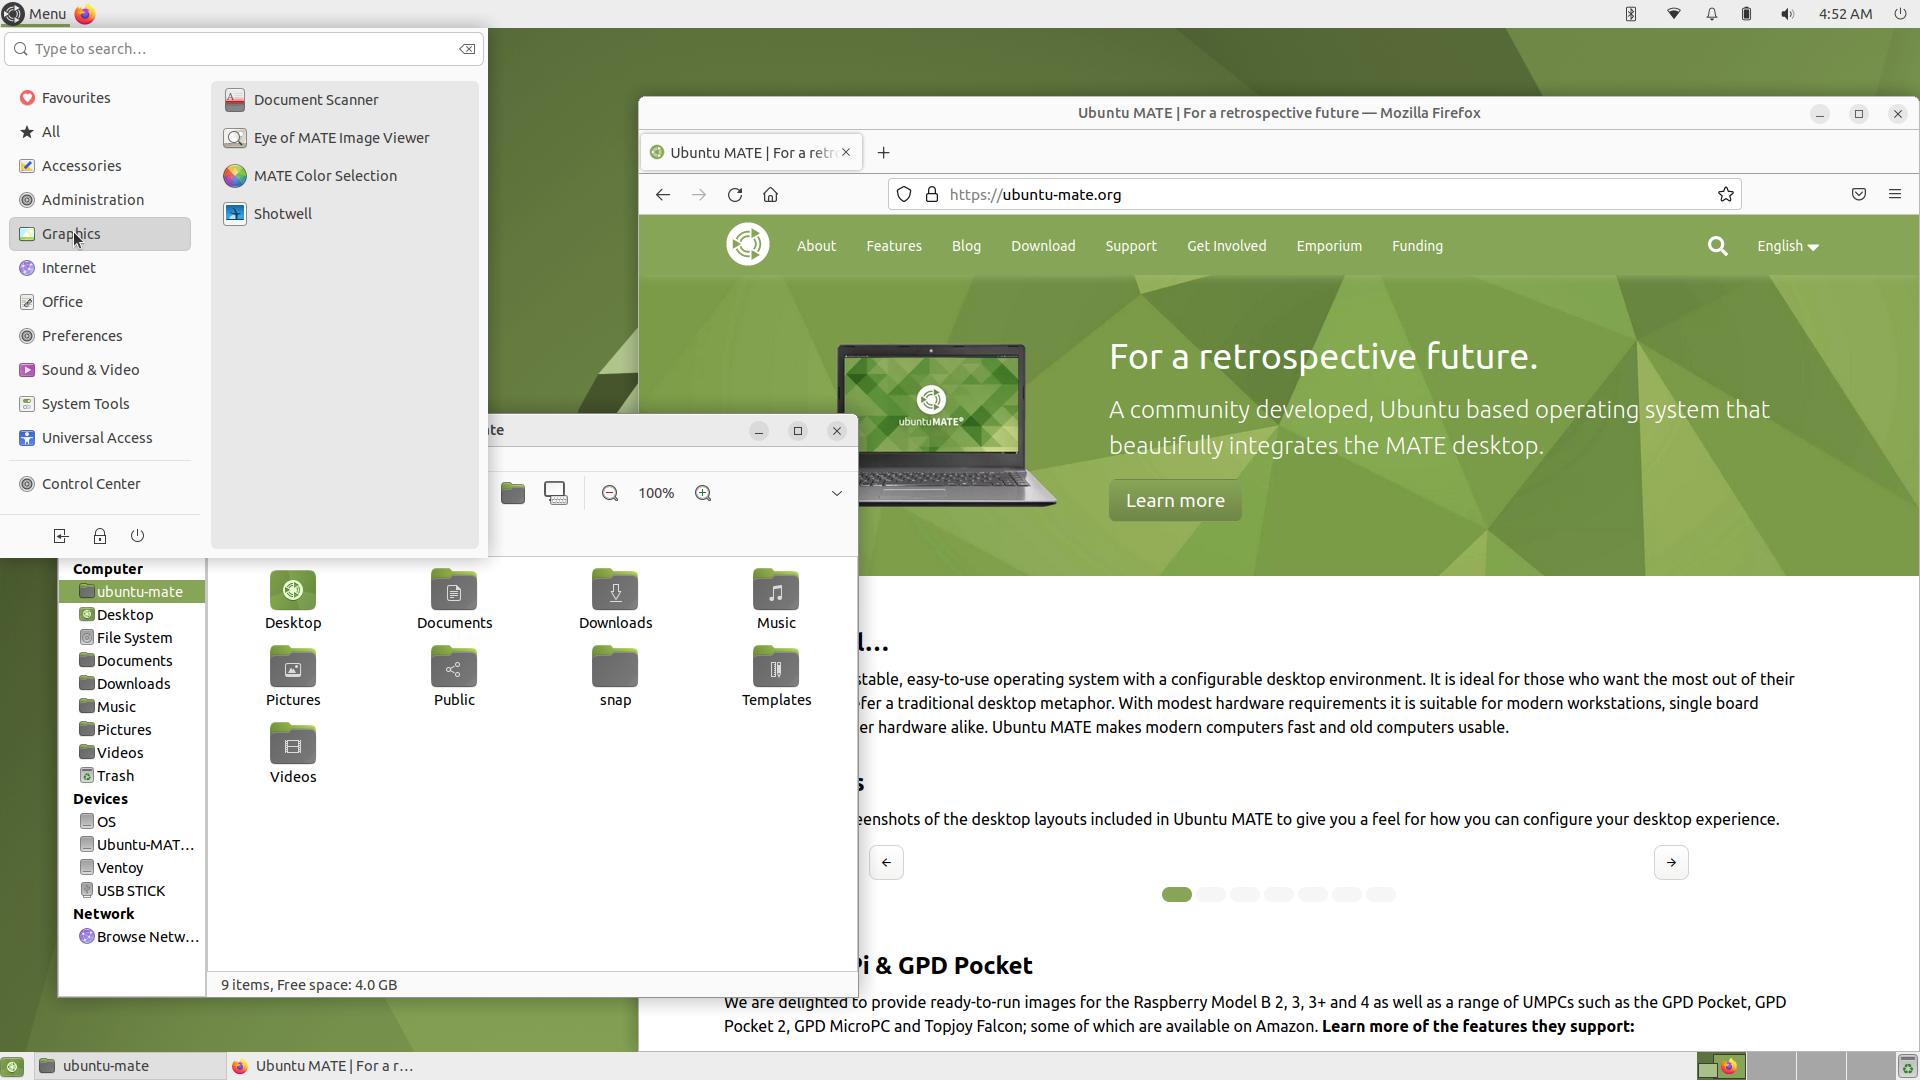
Task: Bookmark this page with the star icon
Action: pos(1726,195)
